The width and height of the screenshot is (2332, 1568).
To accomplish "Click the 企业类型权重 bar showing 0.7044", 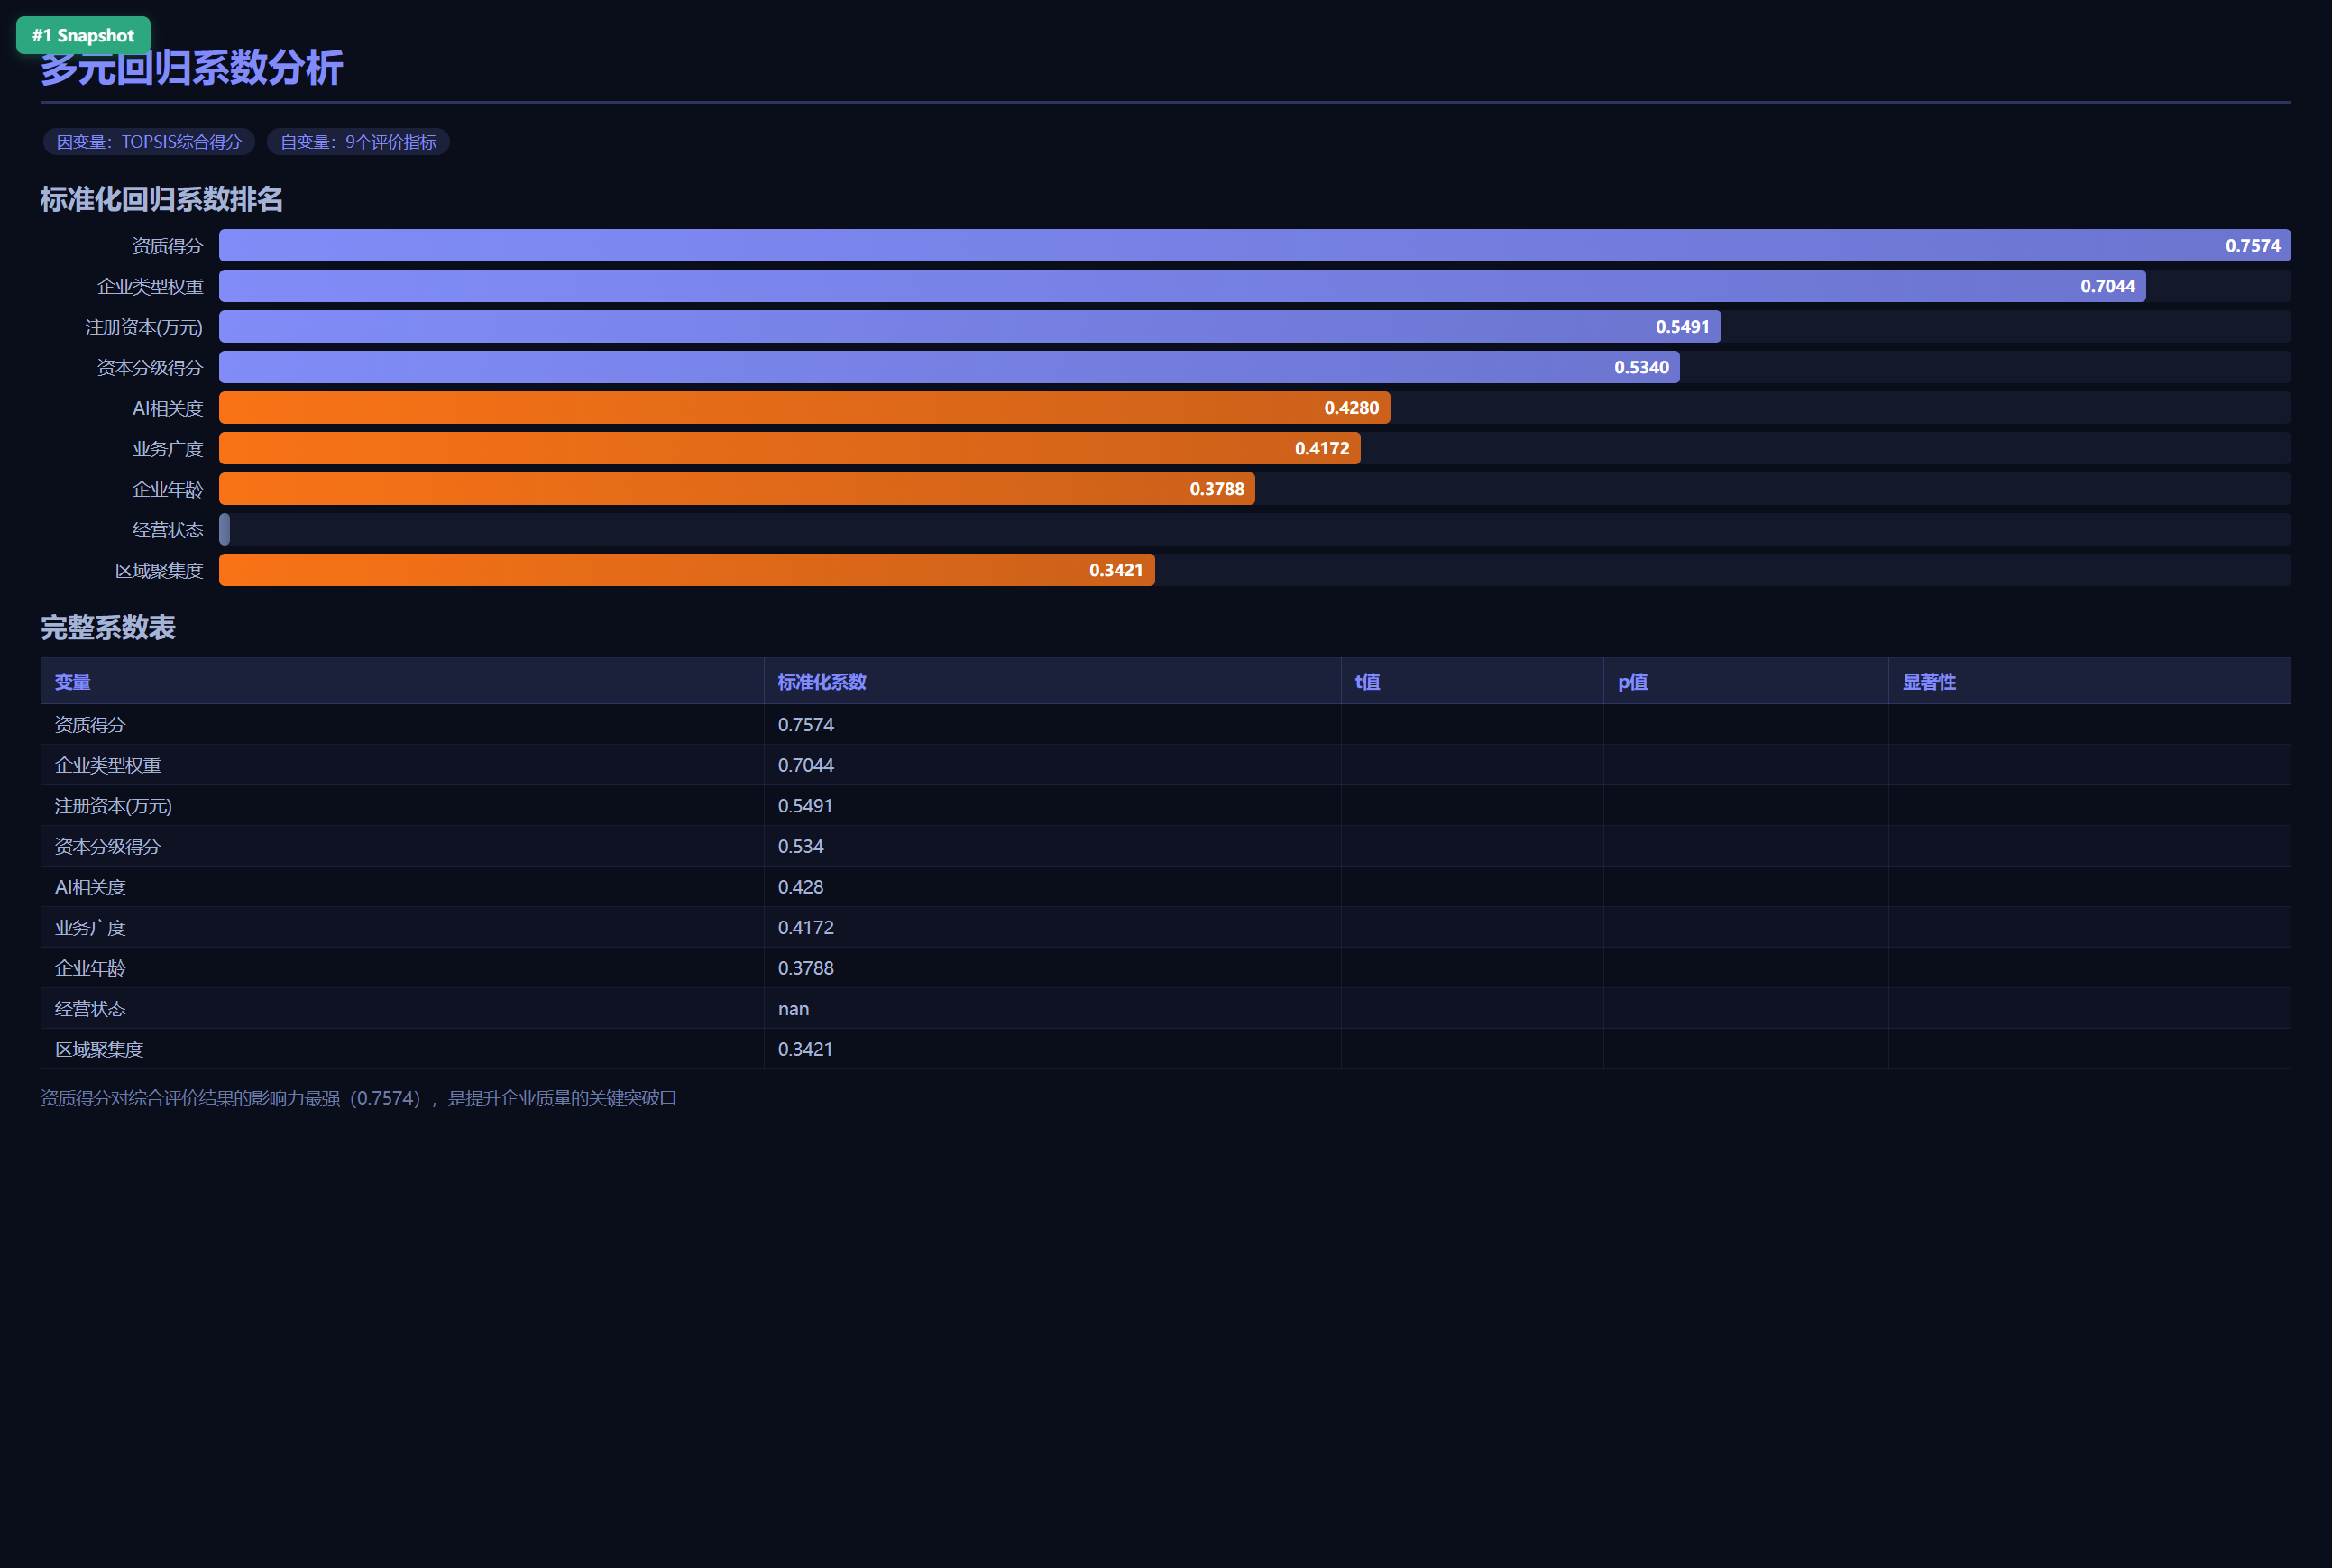I will coord(1182,286).
